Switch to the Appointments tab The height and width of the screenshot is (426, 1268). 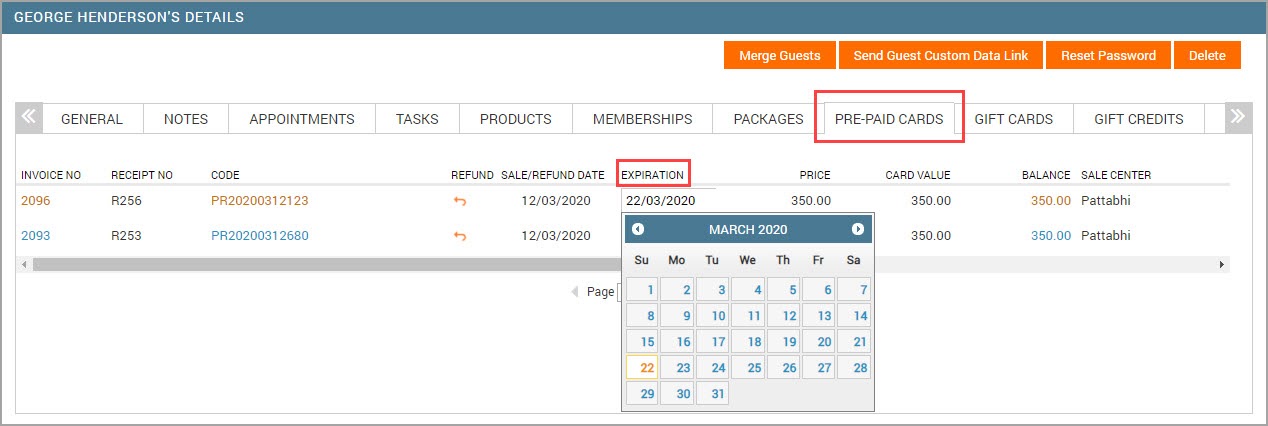[302, 118]
